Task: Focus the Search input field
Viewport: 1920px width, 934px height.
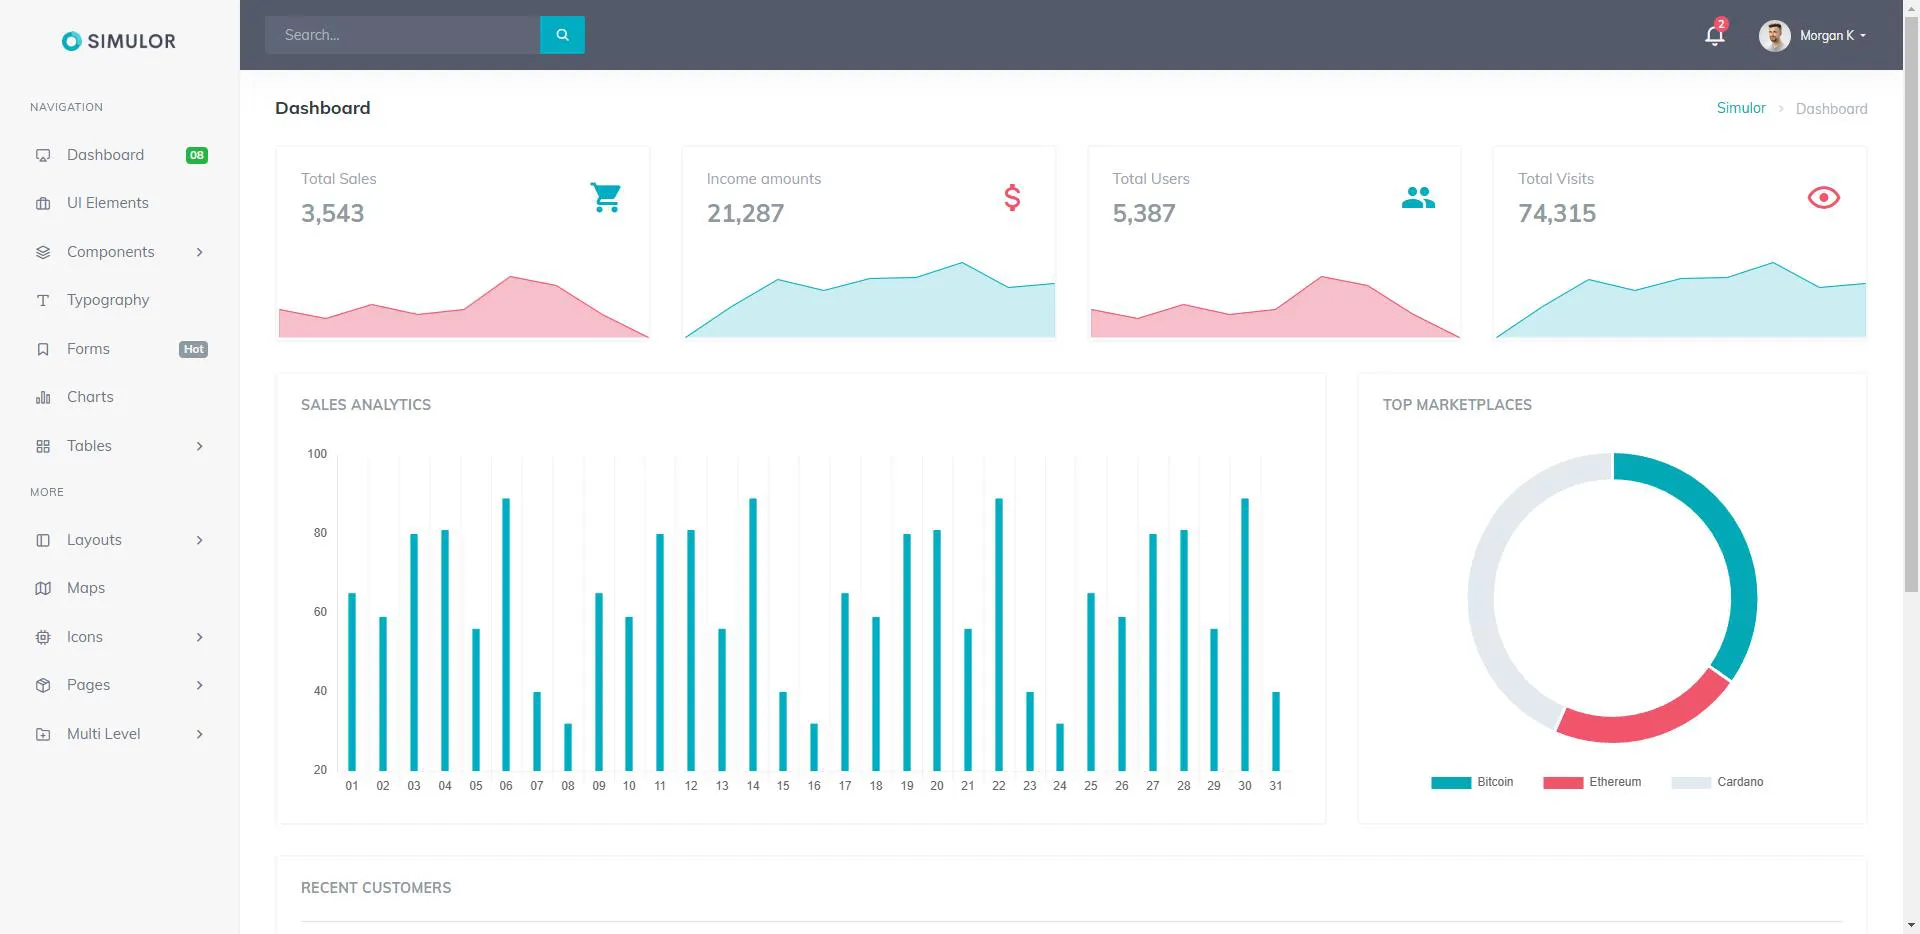Action: pyautogui.click(x=402, y=35)
